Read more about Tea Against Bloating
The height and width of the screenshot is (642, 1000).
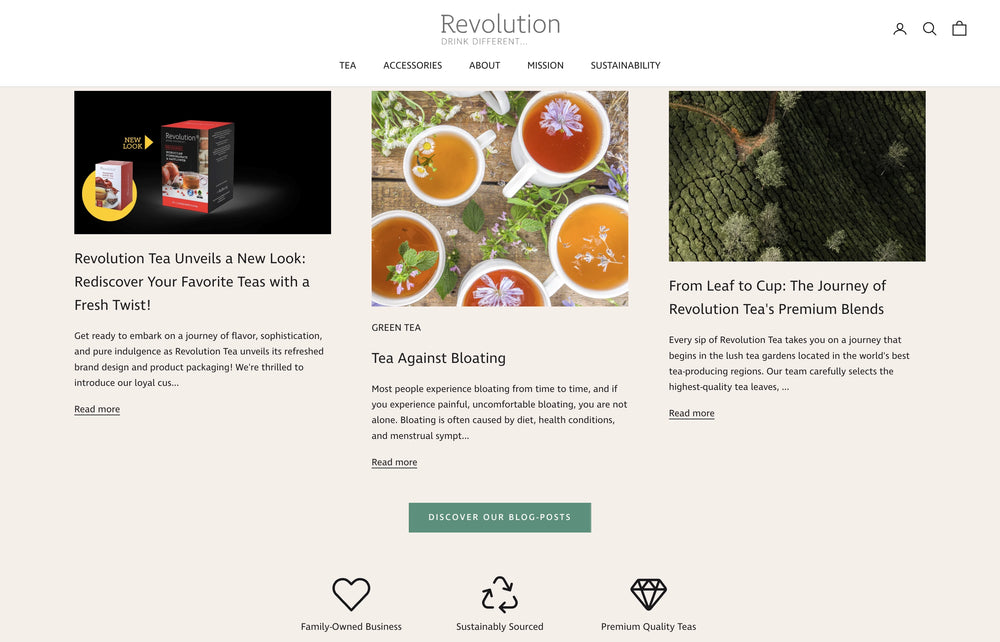[394, 462]
